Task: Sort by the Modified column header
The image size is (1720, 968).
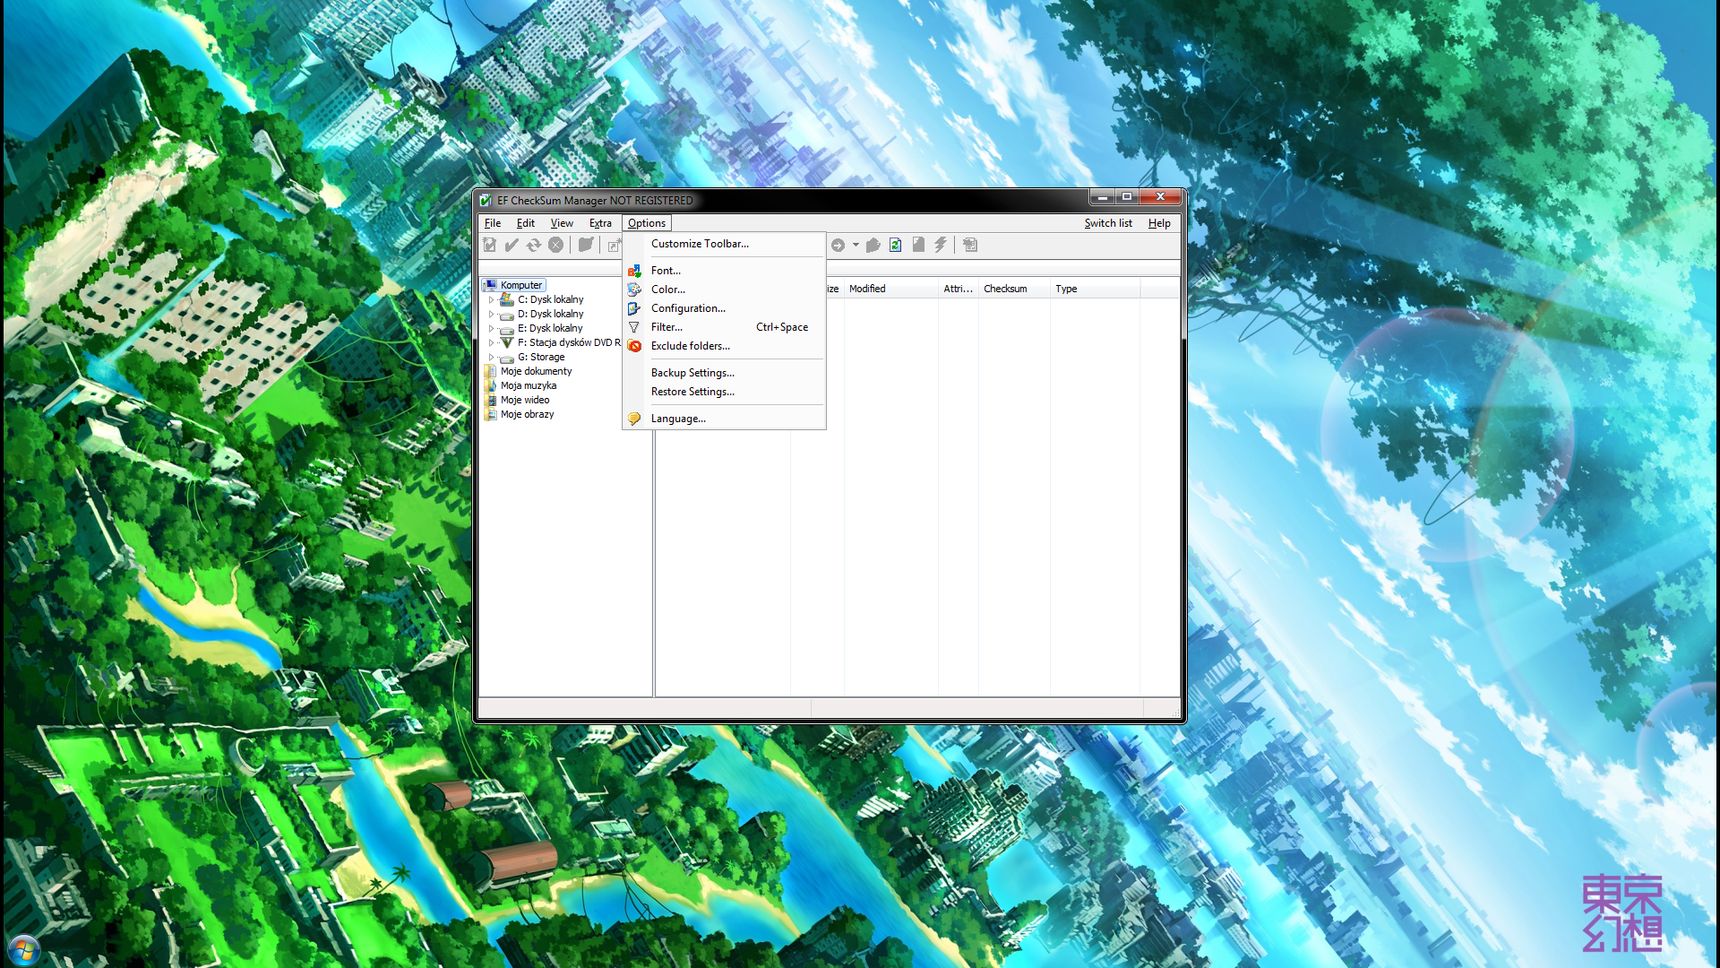Action: [891, 289]
